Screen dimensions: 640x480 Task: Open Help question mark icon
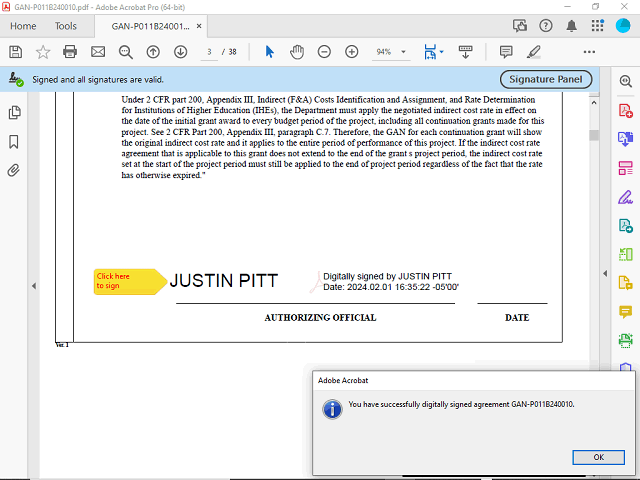[546, 26]
